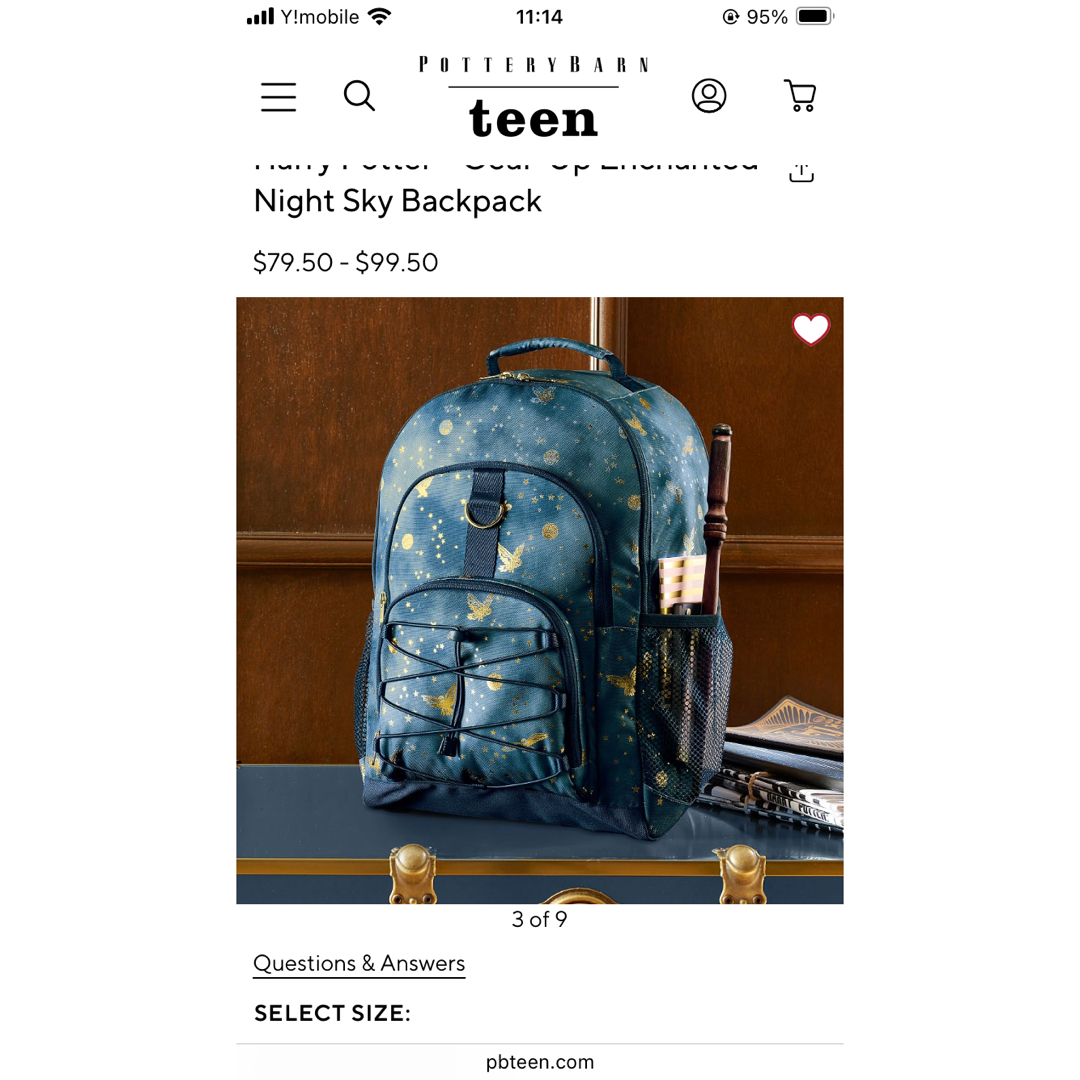This screenshot has height=1080, width=1080.
Task: Tap the pbteen.com address bar
Action: [539, 1062]
